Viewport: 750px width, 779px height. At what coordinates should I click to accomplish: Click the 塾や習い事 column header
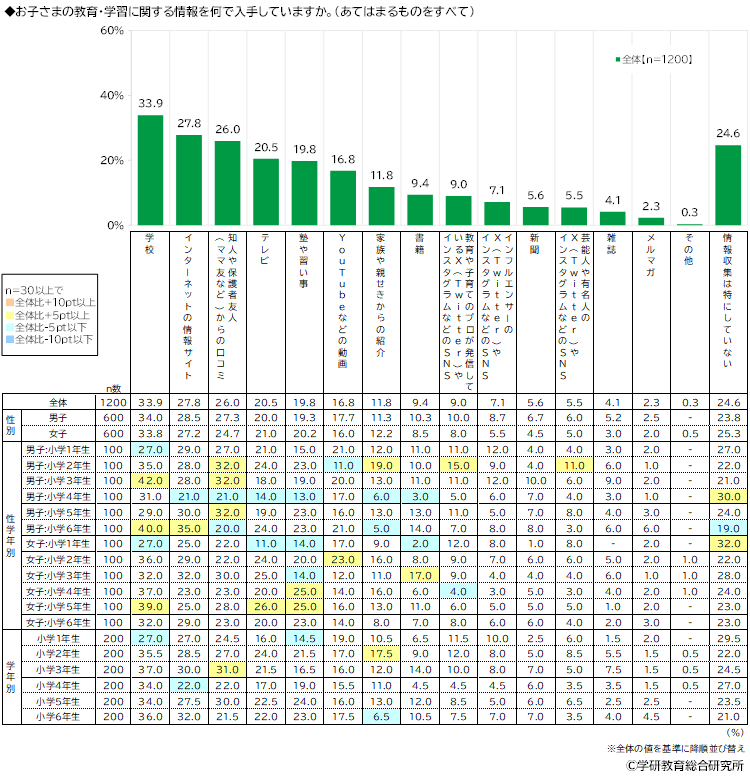pyautogui.click(x=304, y=270)
